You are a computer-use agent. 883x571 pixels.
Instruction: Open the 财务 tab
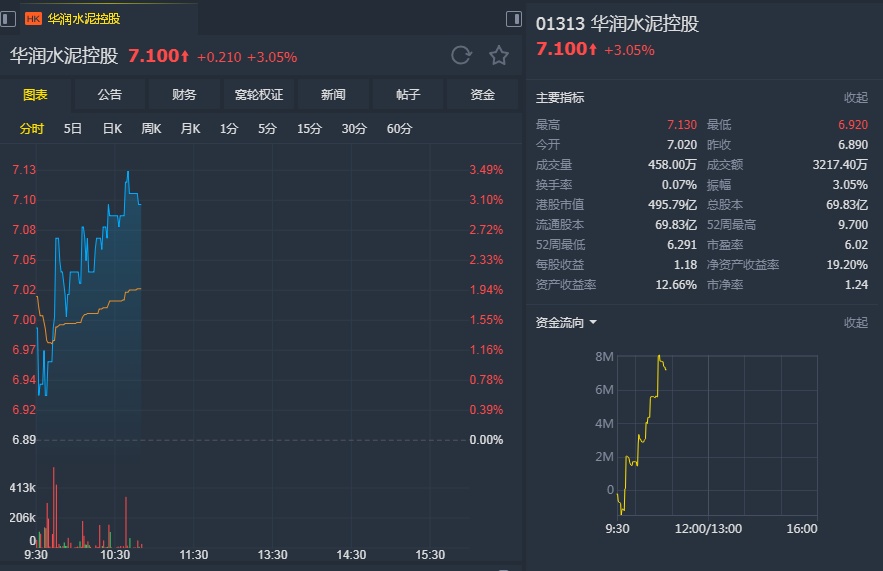[x=184, y=95]
